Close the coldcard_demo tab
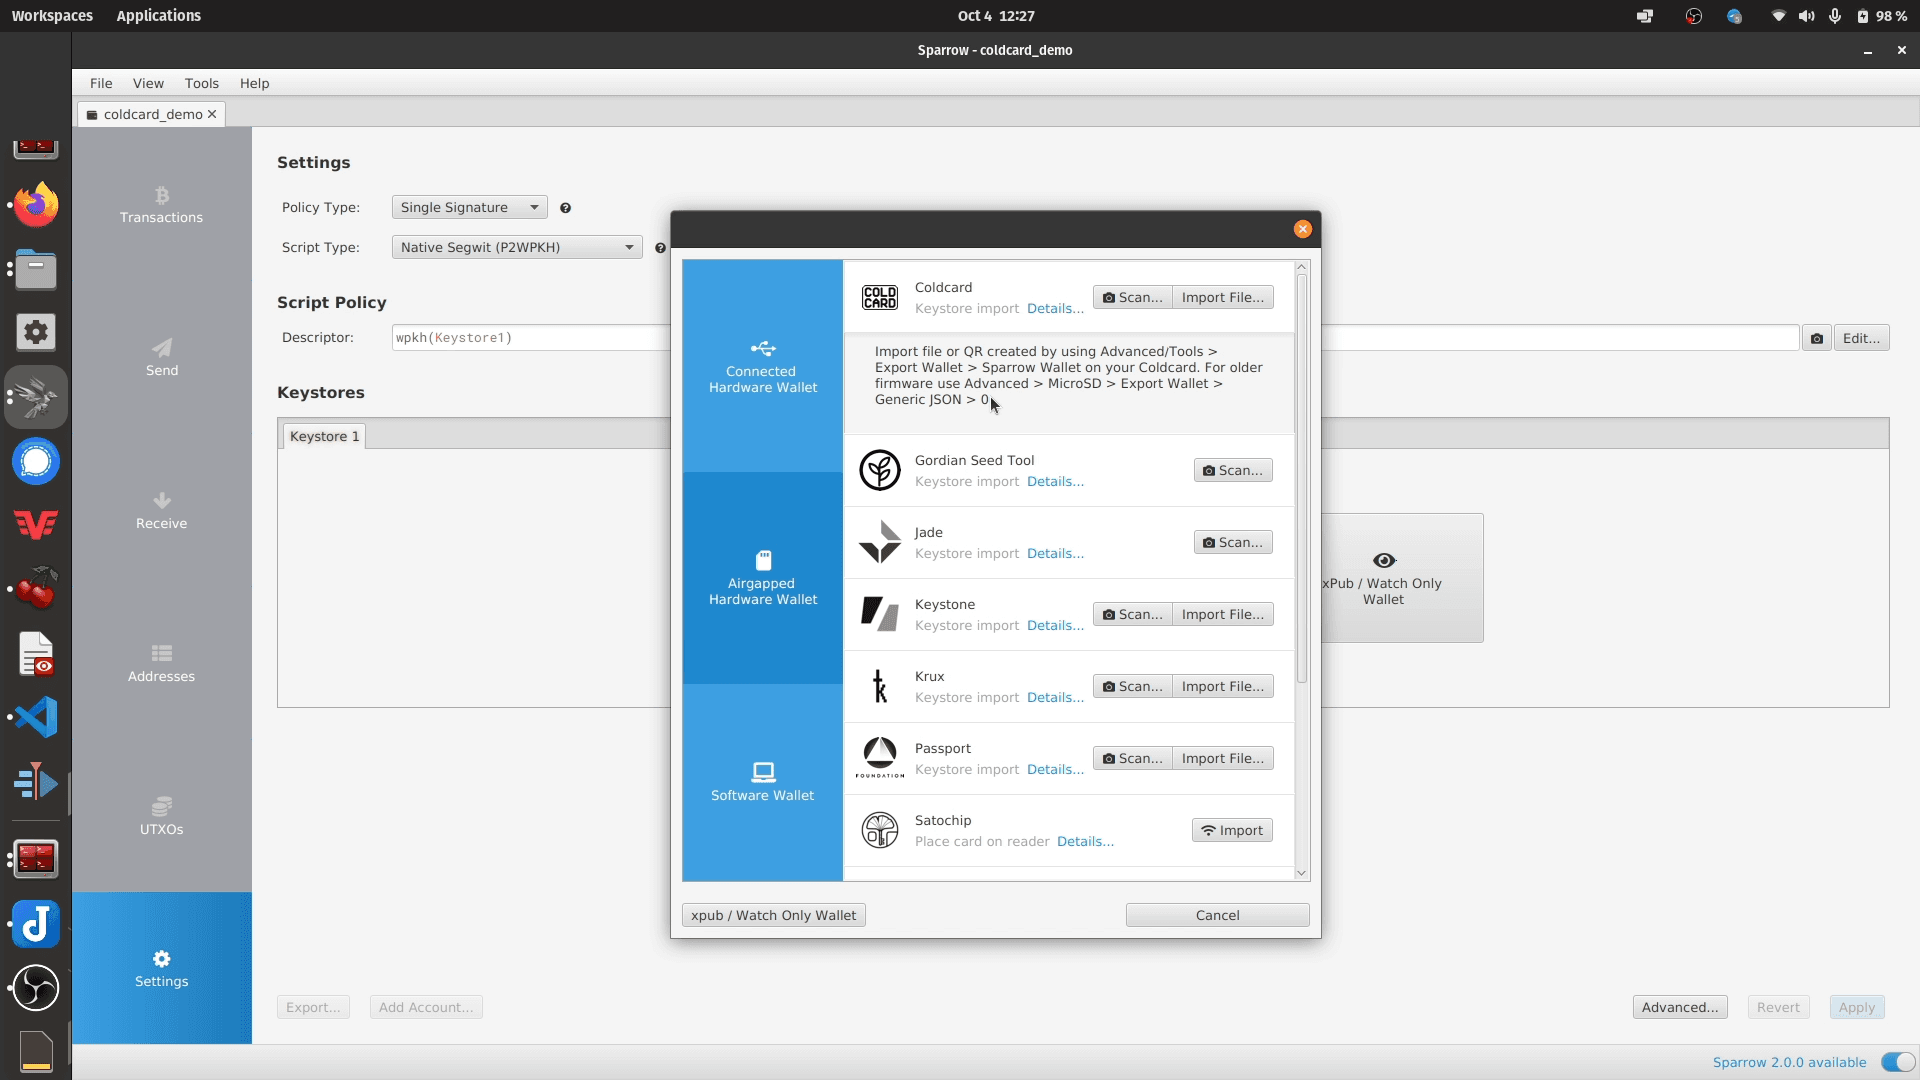 click(x=212, y=114)
